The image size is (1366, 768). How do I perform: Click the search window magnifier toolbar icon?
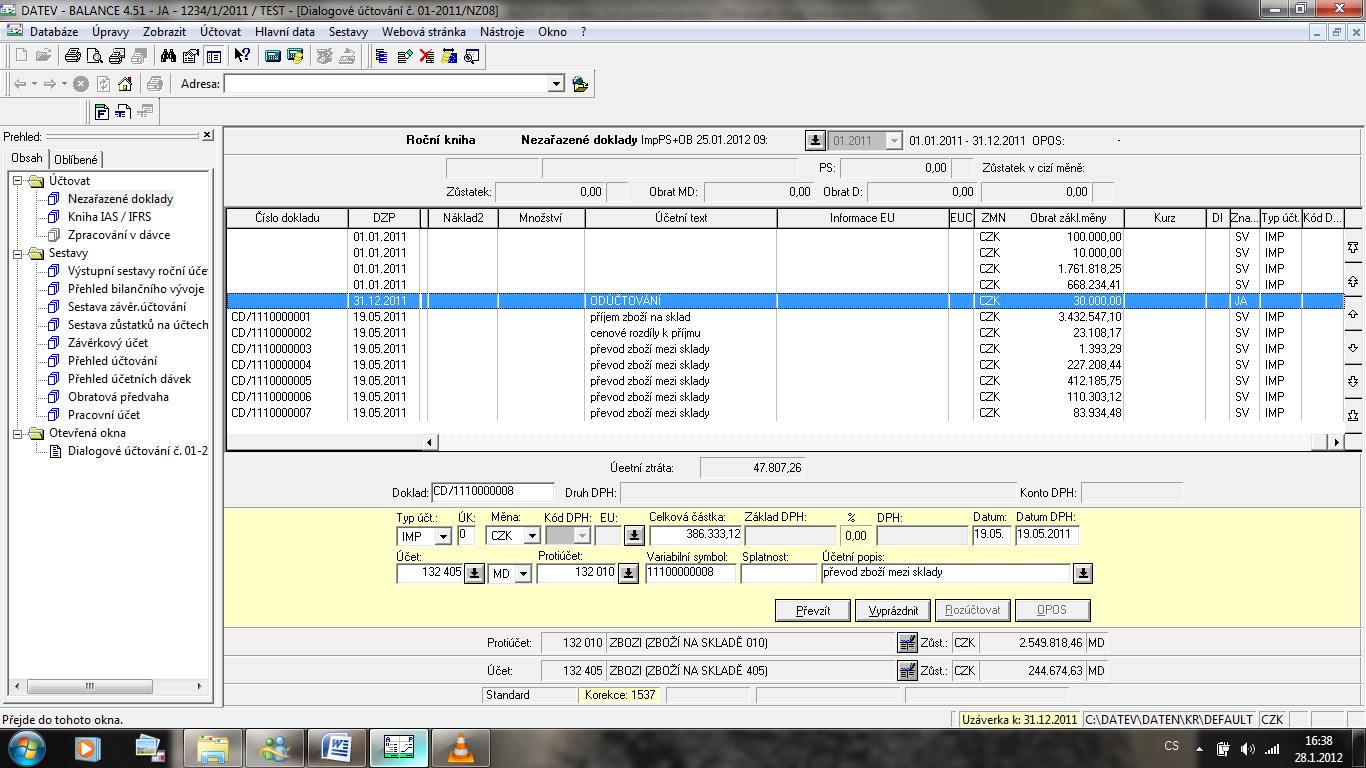click(x=471, y=56)
